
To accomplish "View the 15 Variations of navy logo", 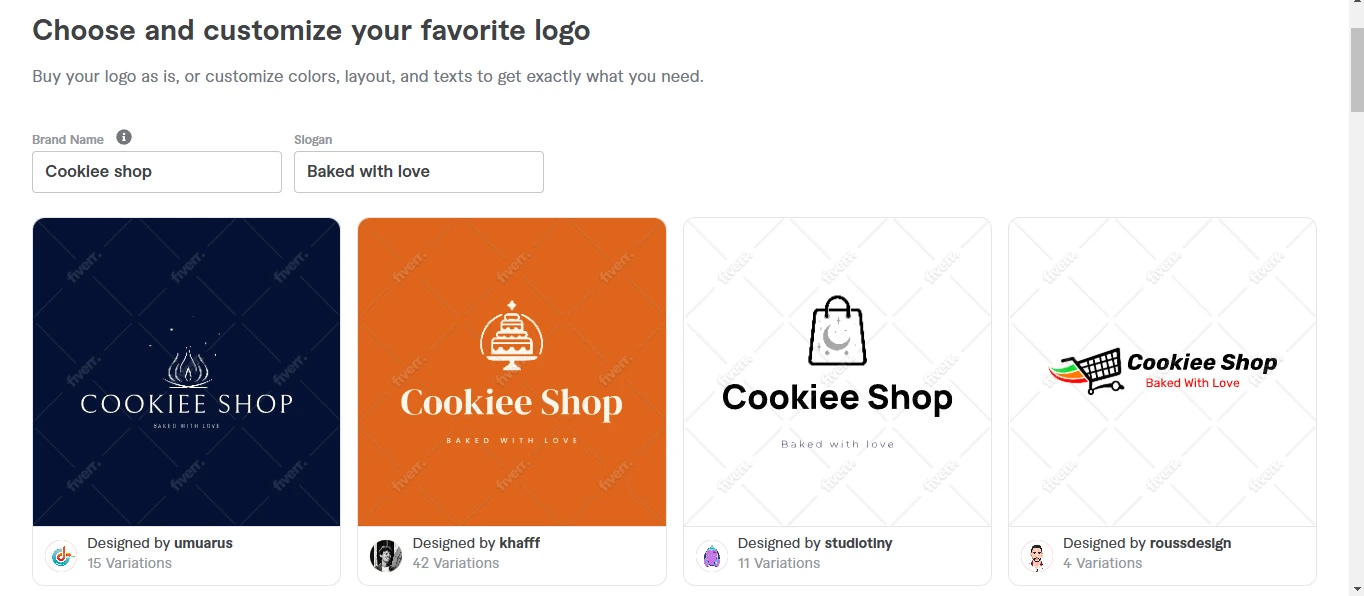I will pos(130,563).
